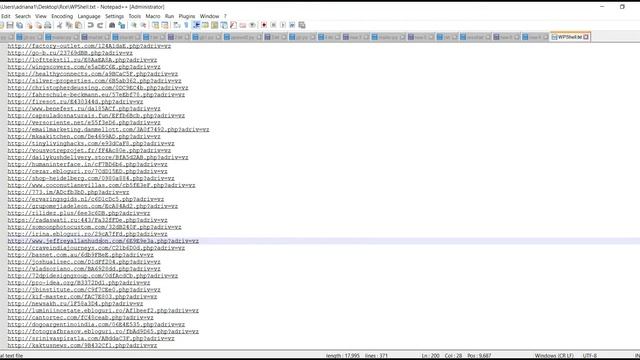Click the Stop Recording macro icon
Image resolution: width=640 pixels, height=360 pixels.
[273, 25]
